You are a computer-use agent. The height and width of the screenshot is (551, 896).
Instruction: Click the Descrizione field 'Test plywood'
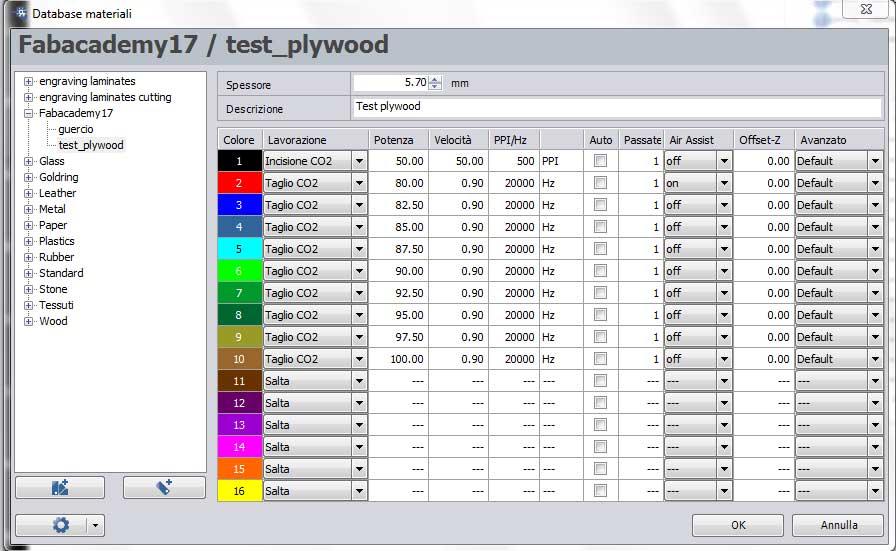617,107
